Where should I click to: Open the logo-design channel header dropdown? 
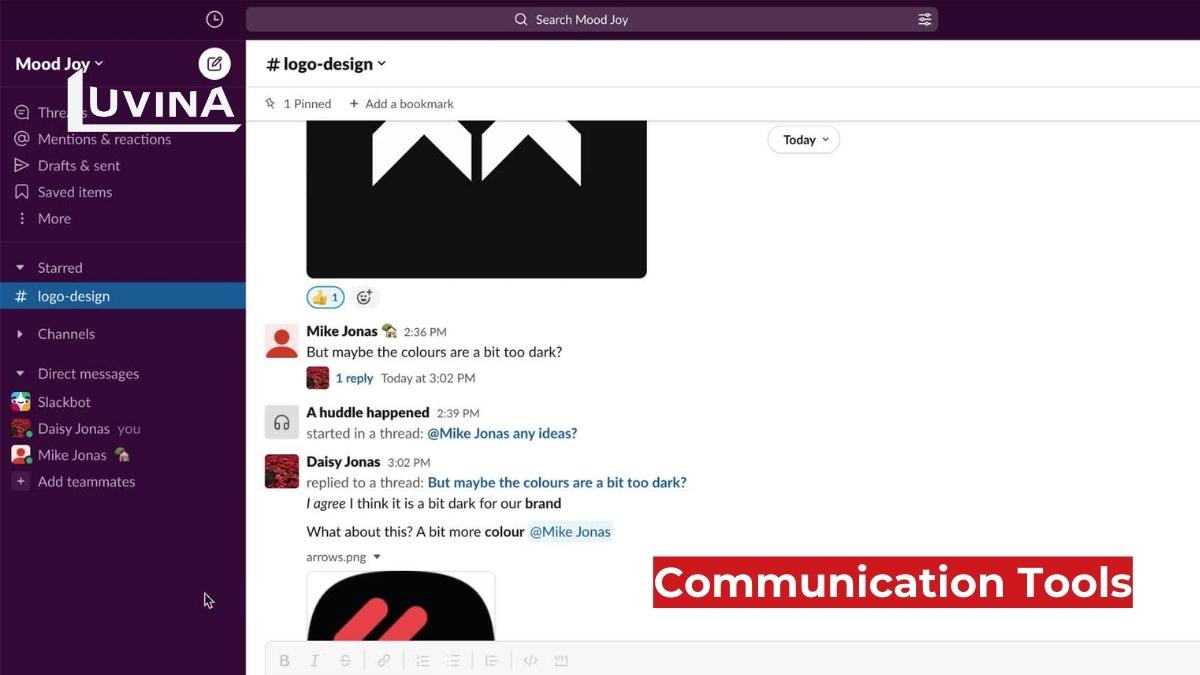tap(326, 64)
